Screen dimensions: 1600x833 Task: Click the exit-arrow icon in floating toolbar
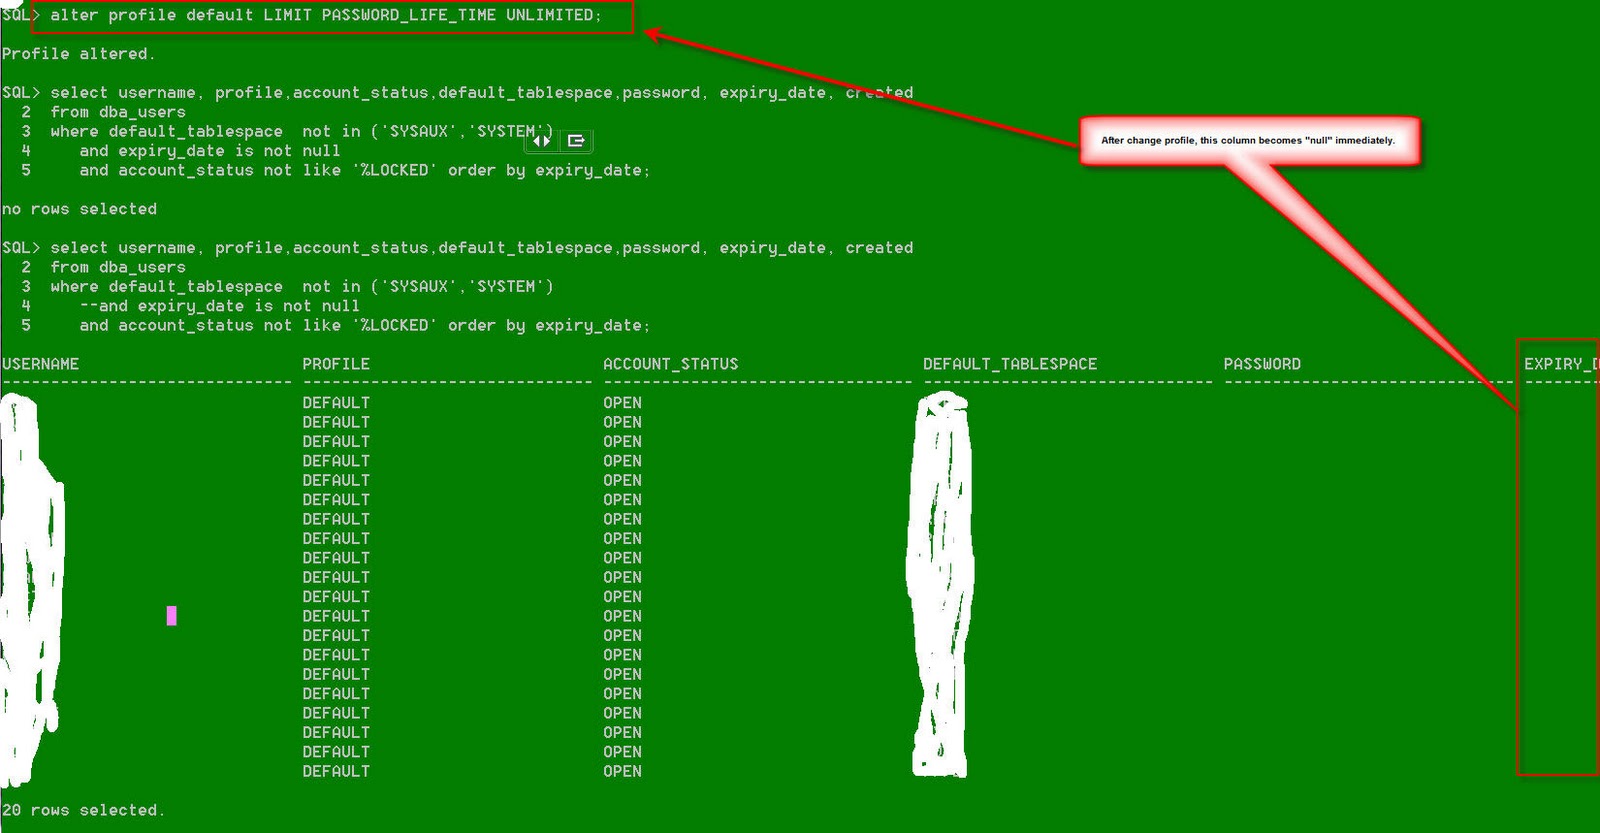[x=576, y=141]
